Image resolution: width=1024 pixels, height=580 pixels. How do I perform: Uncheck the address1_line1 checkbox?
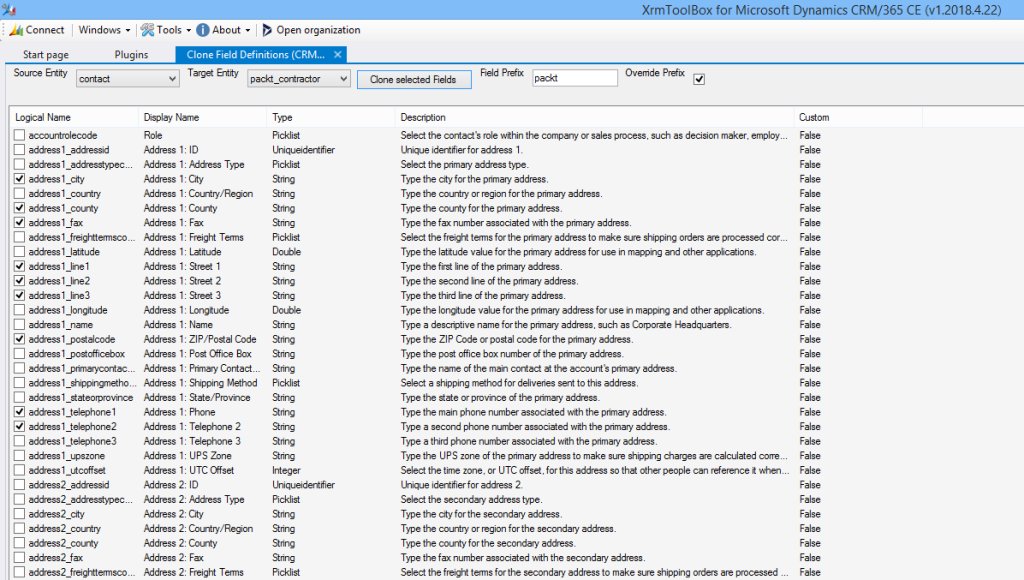tap(19, 266)
